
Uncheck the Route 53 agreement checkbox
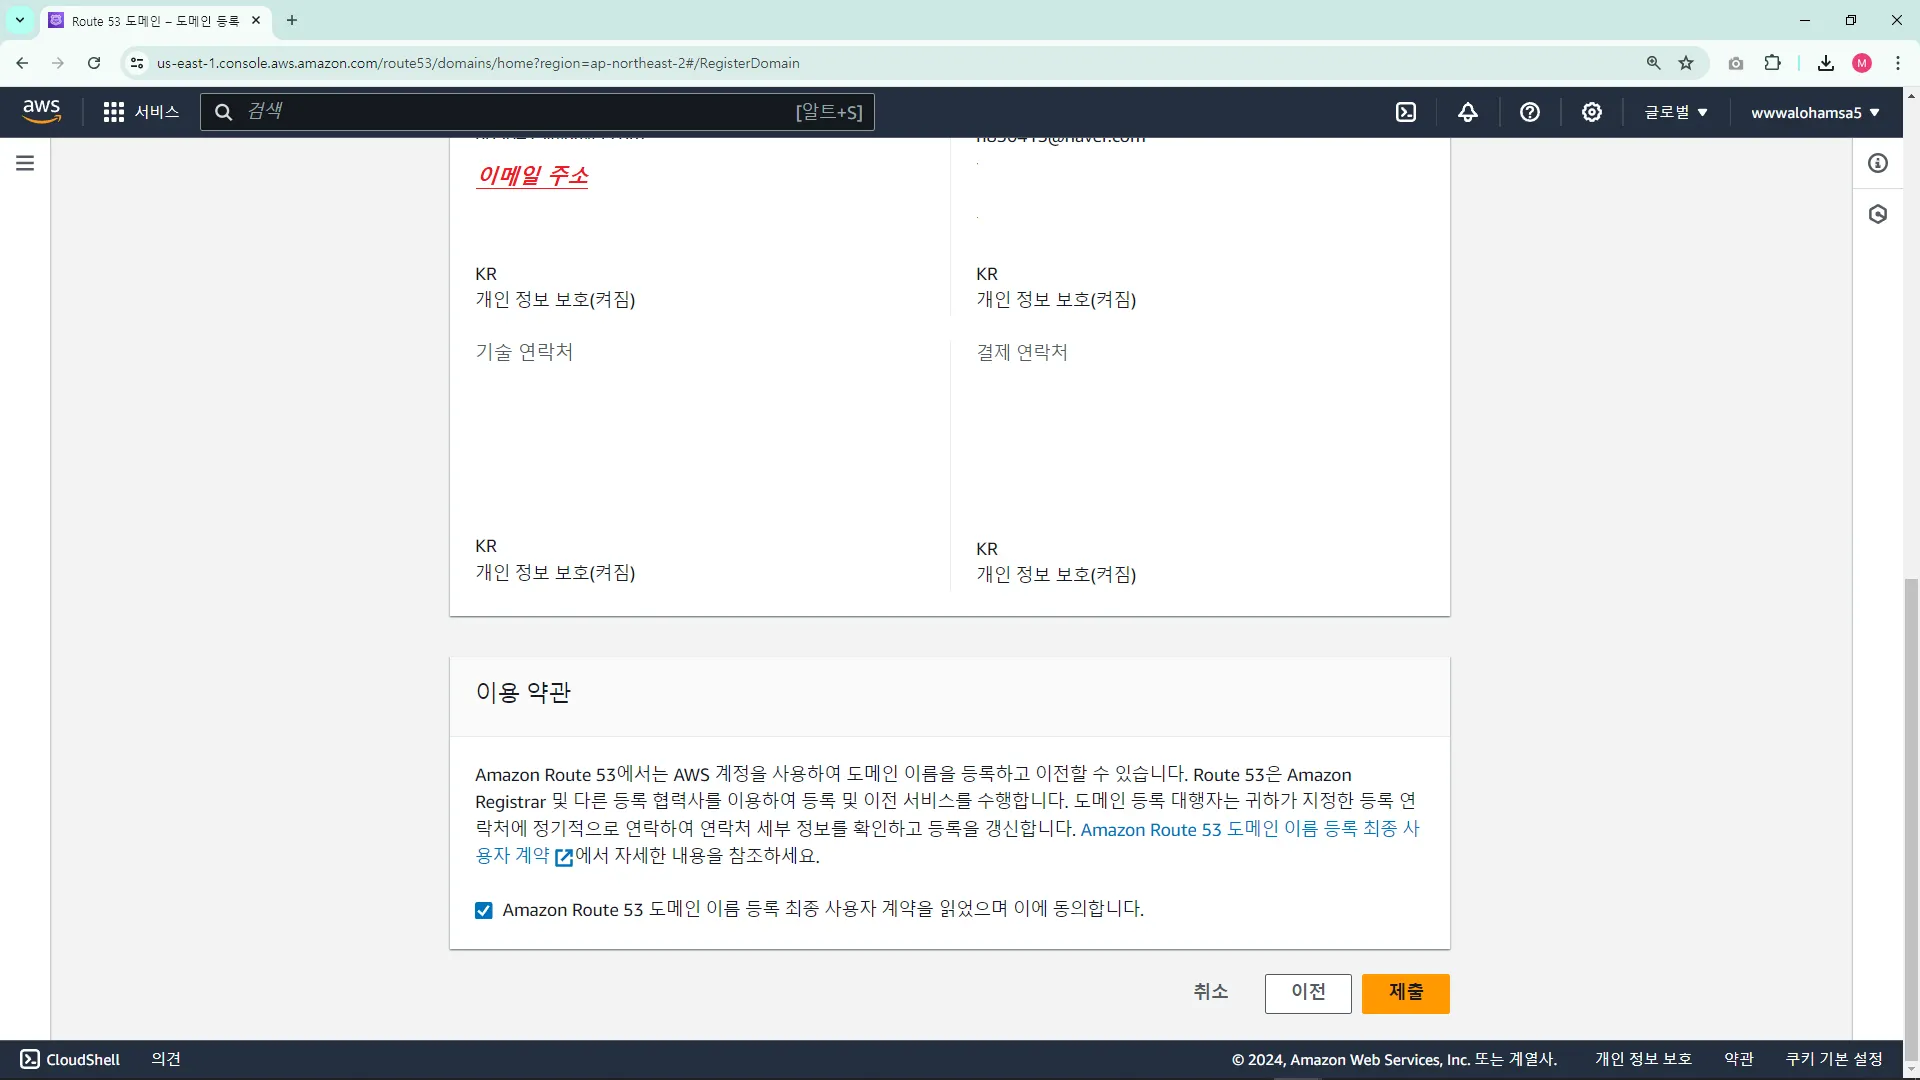click(x=484, y=910)
